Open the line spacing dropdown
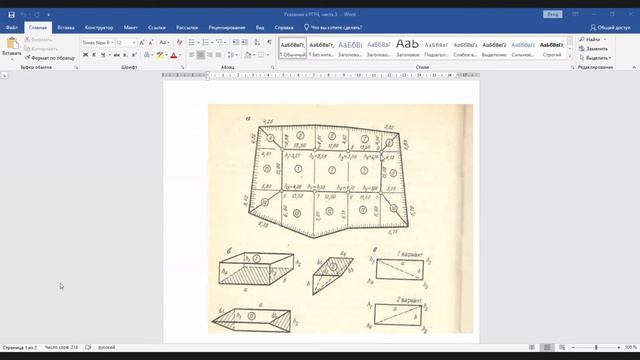Screen dimensions: 640x360 (231, 55)
